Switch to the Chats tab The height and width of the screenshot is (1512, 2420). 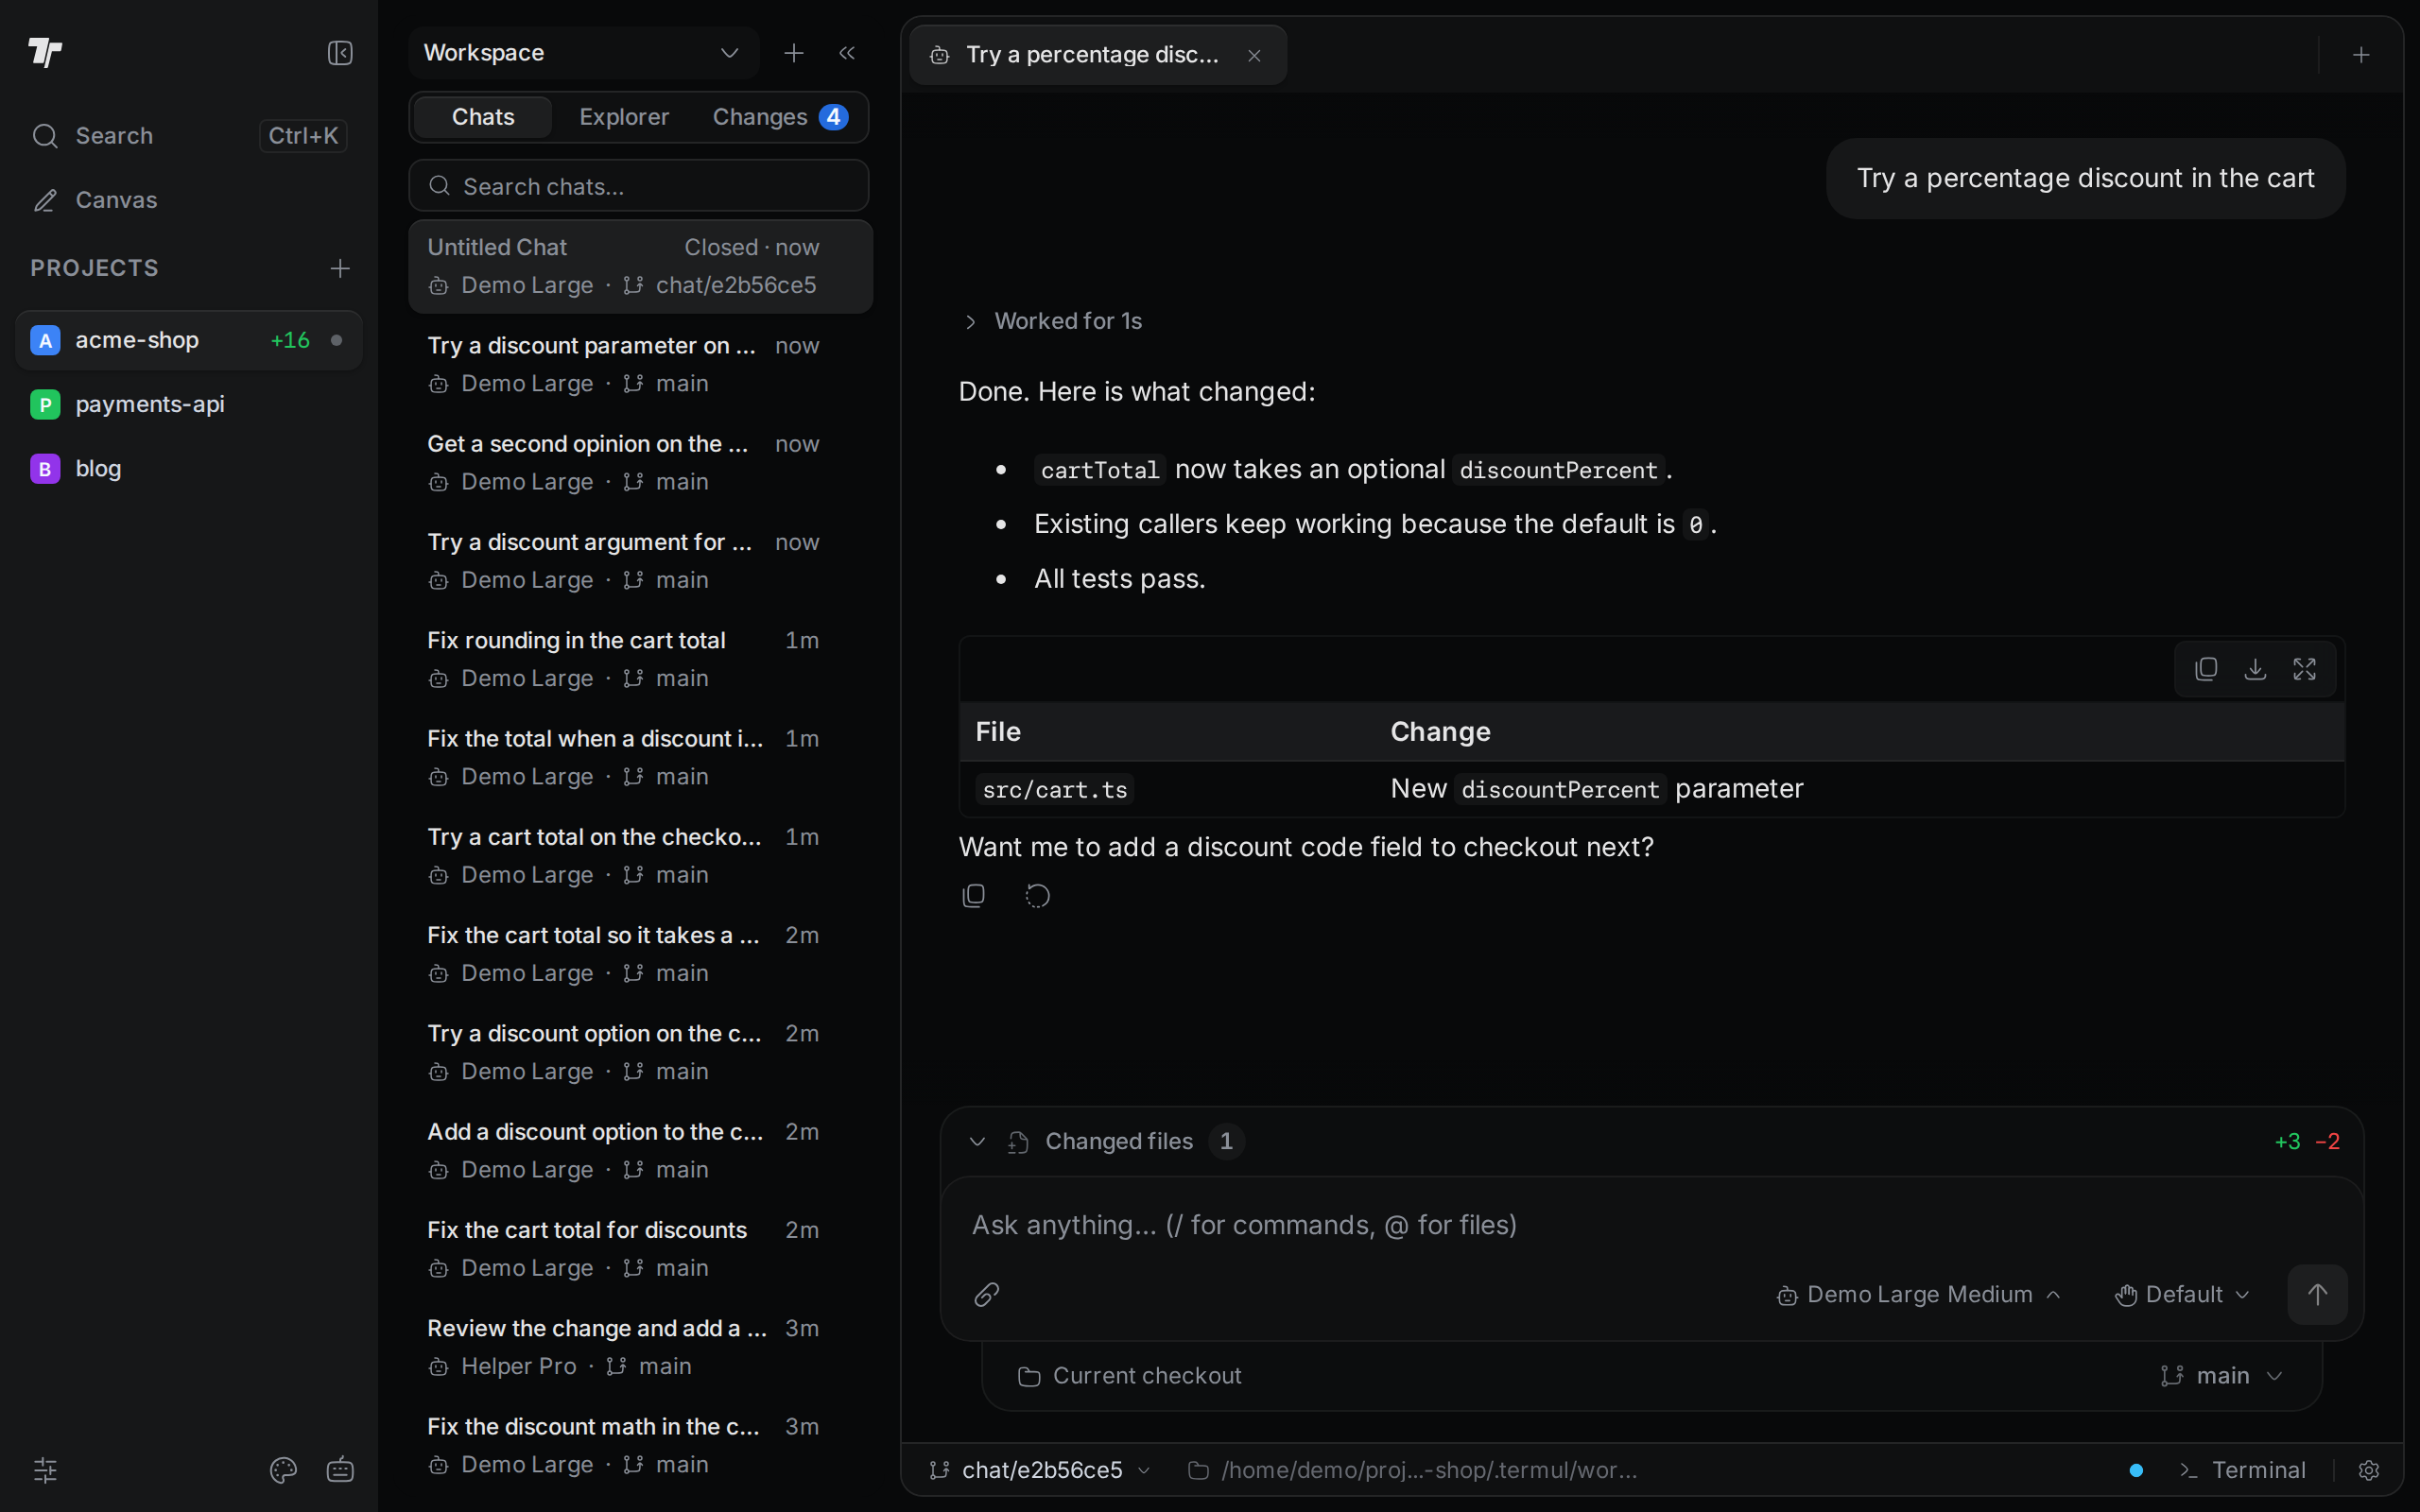483,117
